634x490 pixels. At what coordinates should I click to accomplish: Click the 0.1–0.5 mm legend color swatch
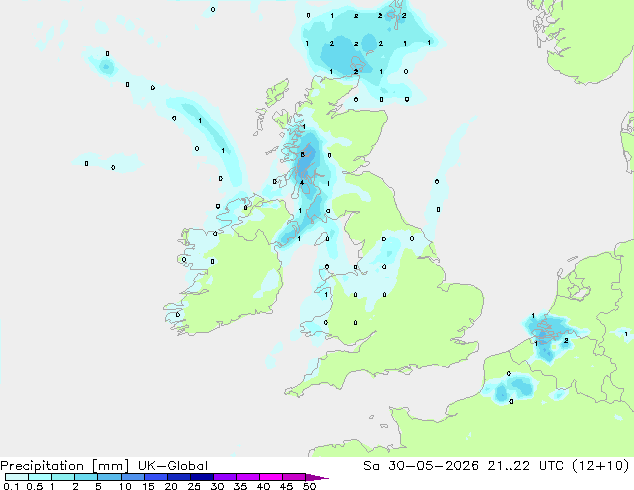coord(17,477)
